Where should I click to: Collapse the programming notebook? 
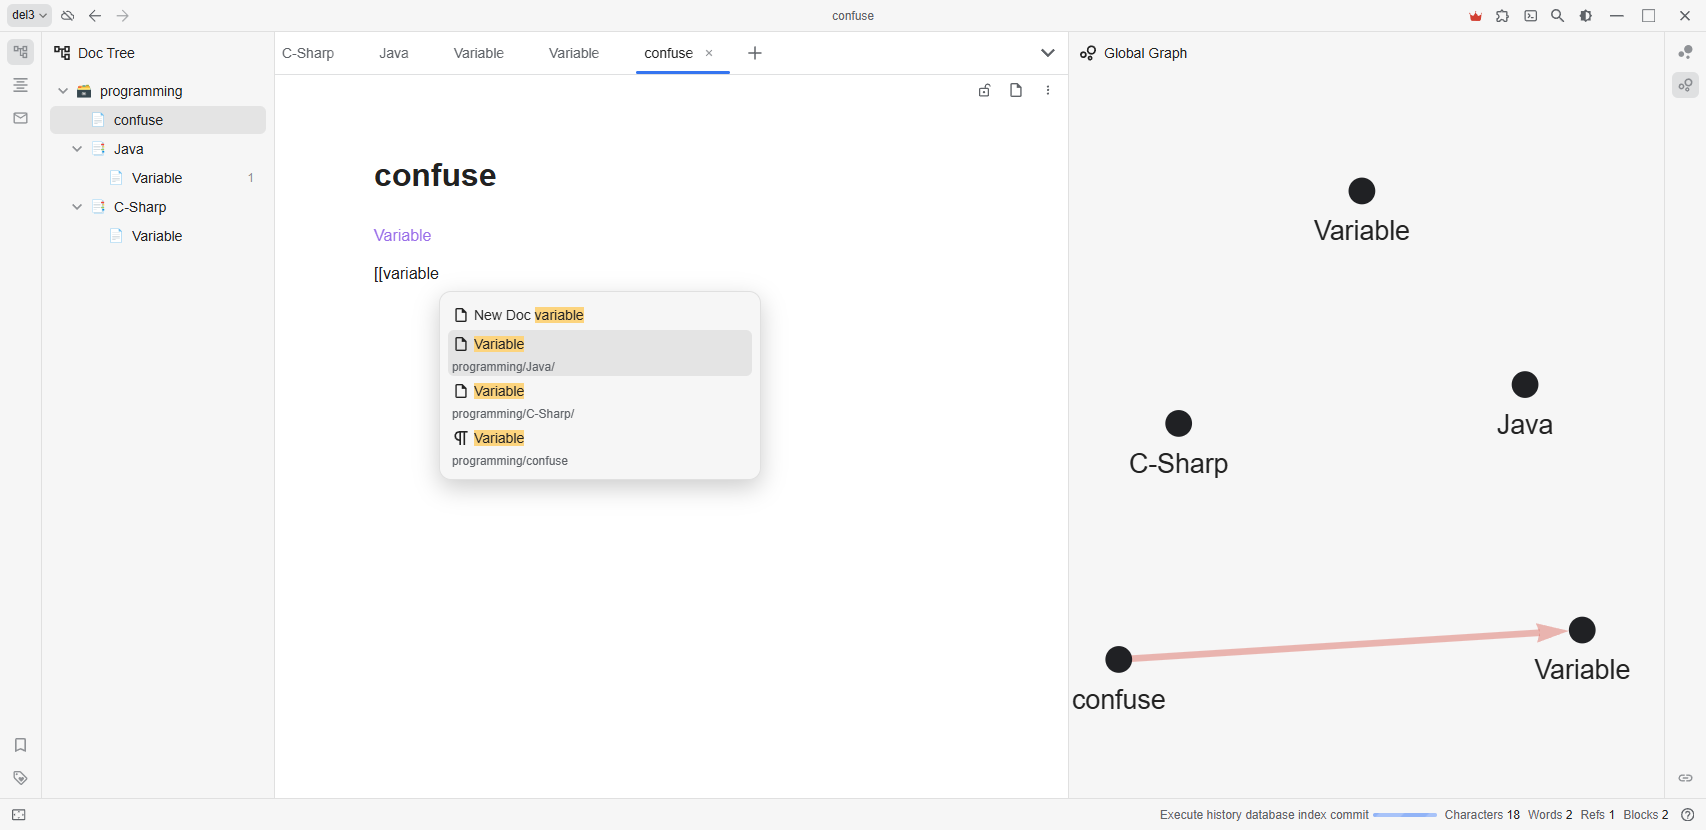tap(63, 91)
